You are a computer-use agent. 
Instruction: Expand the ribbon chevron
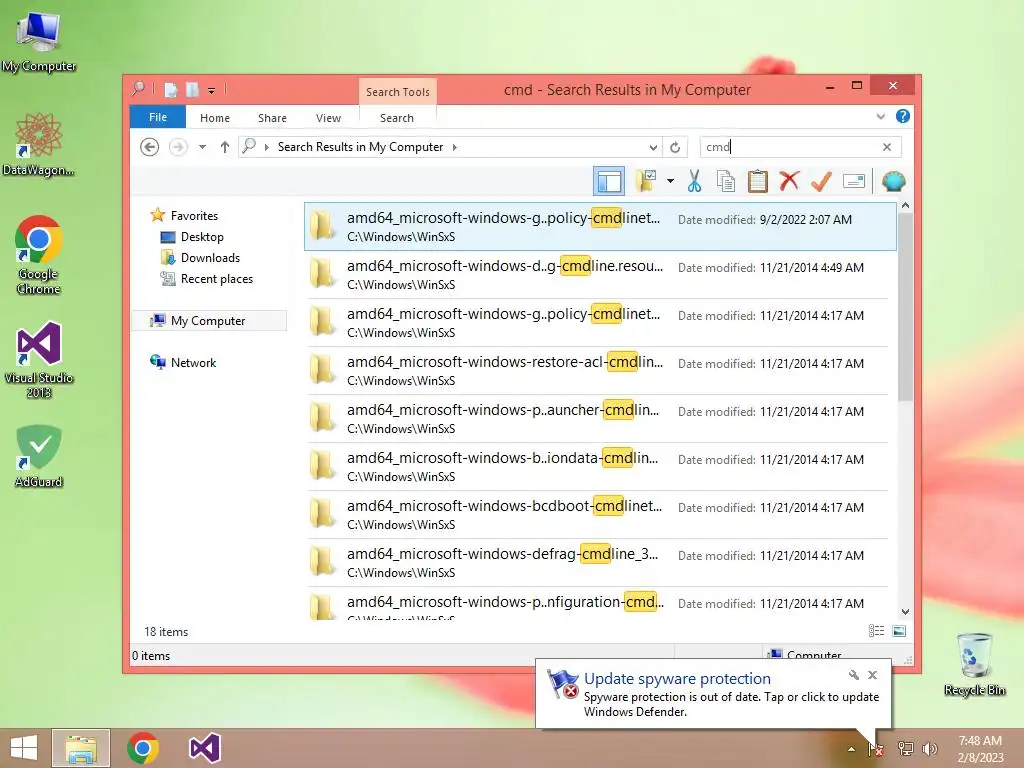(x=880, y=116)
